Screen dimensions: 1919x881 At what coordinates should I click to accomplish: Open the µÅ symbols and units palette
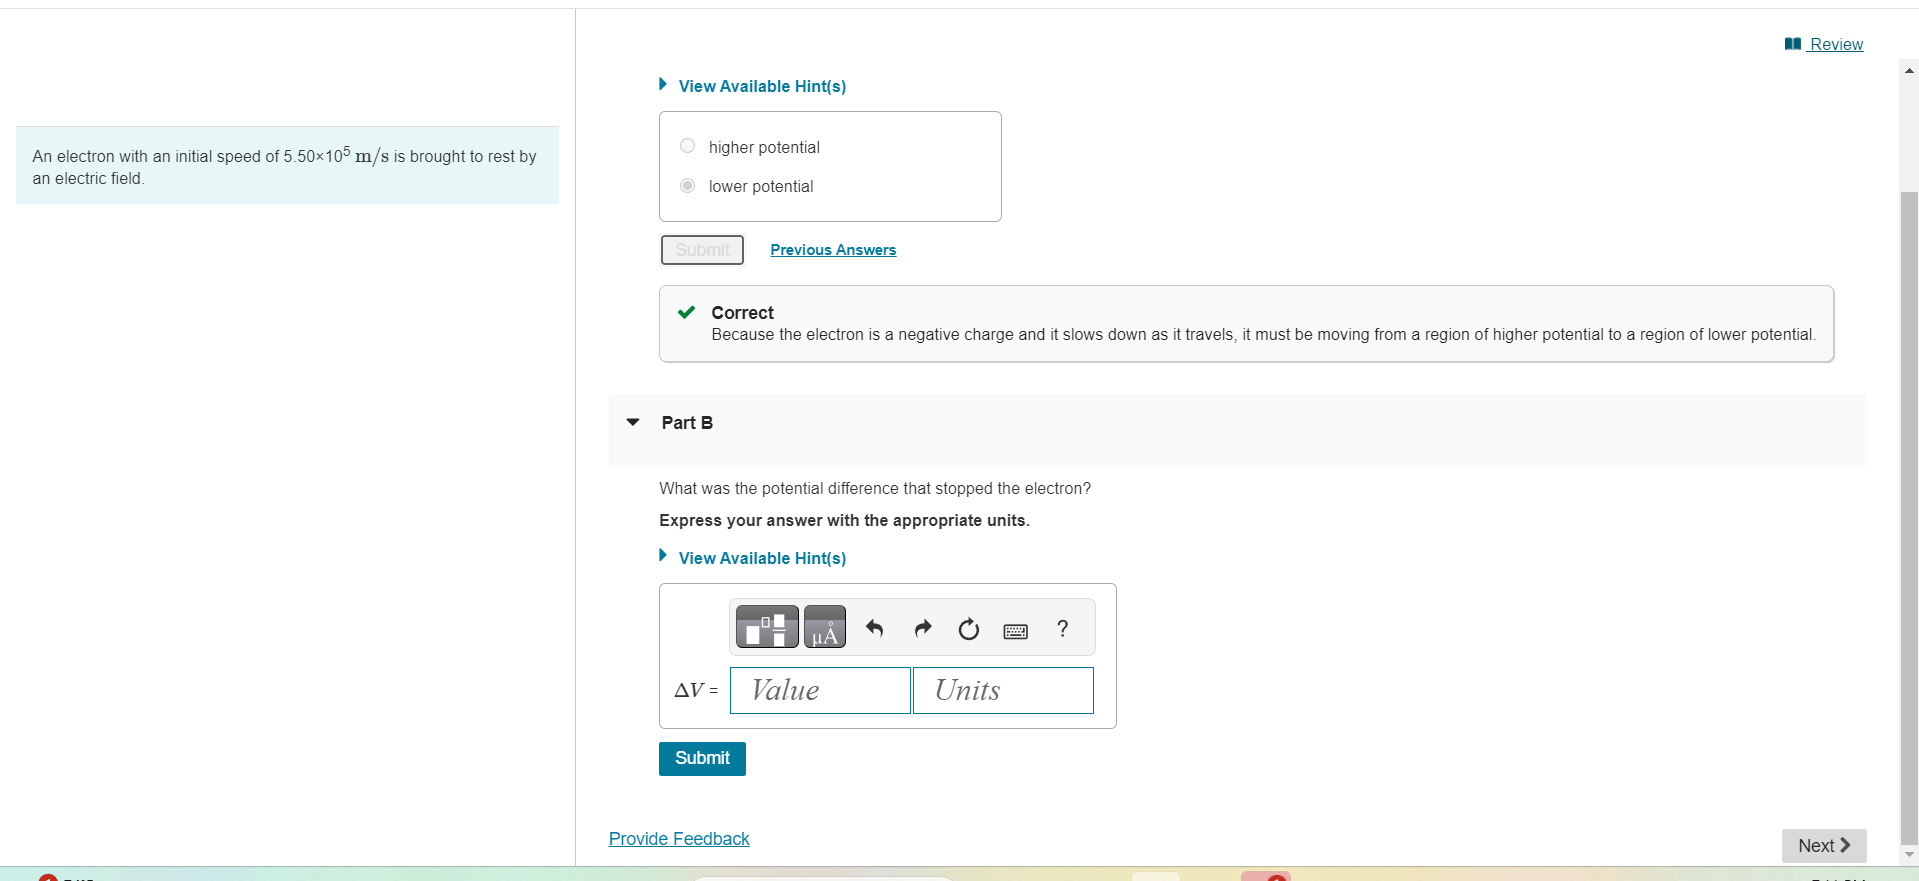[x=825, y=627]
